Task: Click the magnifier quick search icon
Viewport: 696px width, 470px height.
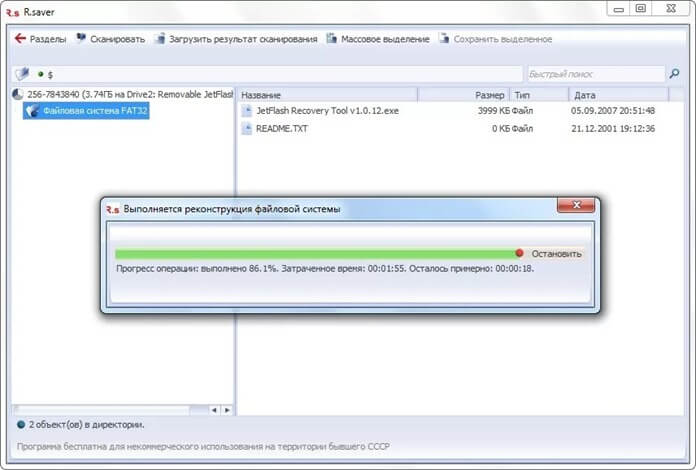Action: pyautogui.click(x=674, y=74)
